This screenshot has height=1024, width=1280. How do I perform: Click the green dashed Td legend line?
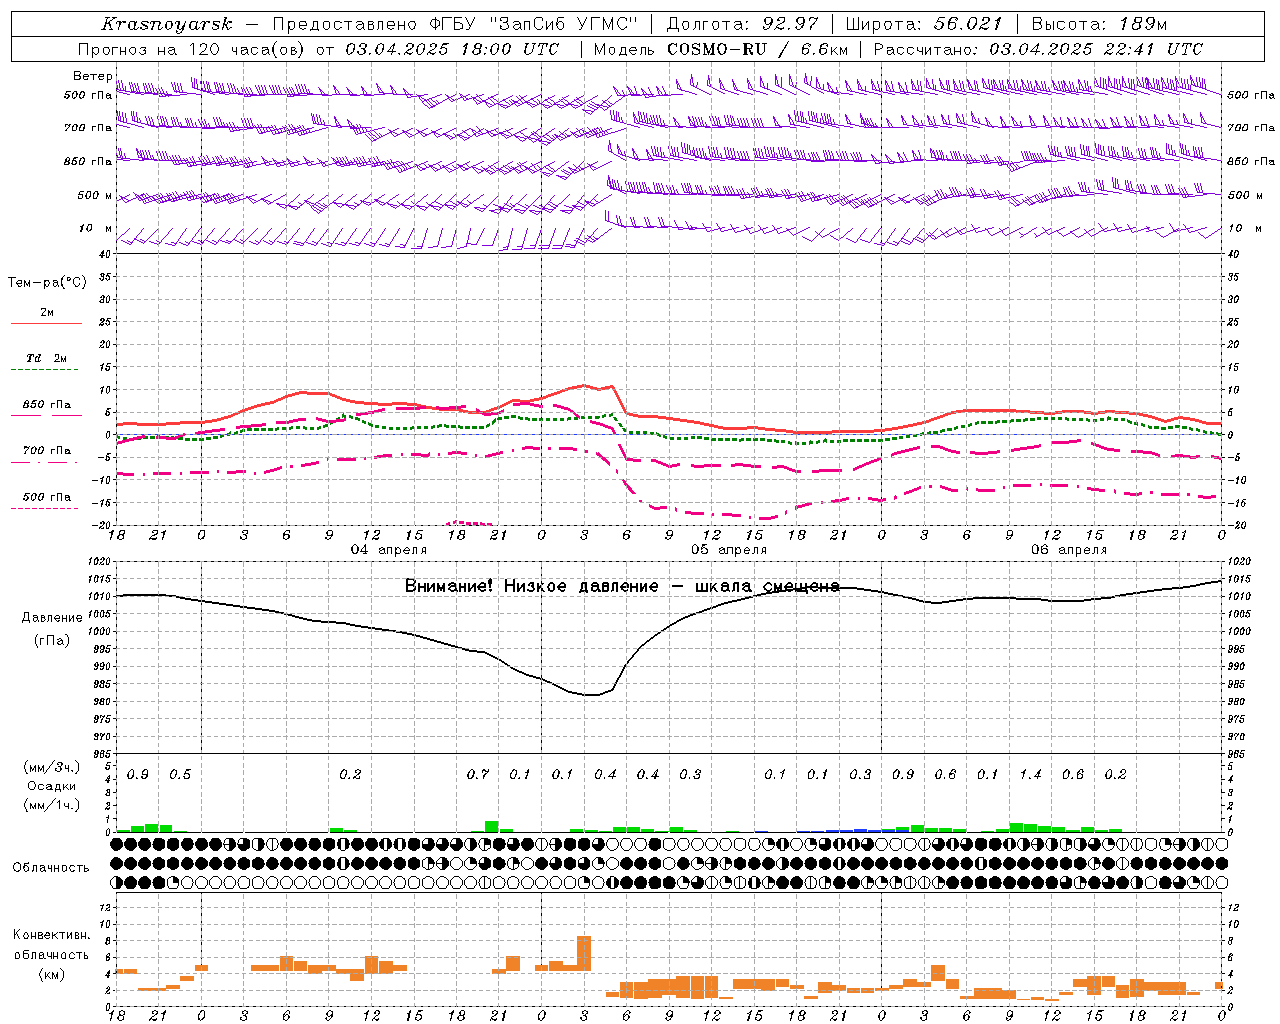[x=46, y=369]
